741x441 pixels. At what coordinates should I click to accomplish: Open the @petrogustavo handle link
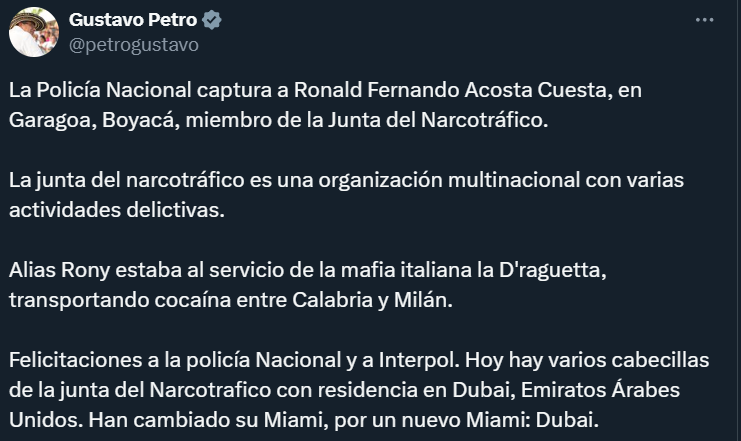tap(133, 44)
